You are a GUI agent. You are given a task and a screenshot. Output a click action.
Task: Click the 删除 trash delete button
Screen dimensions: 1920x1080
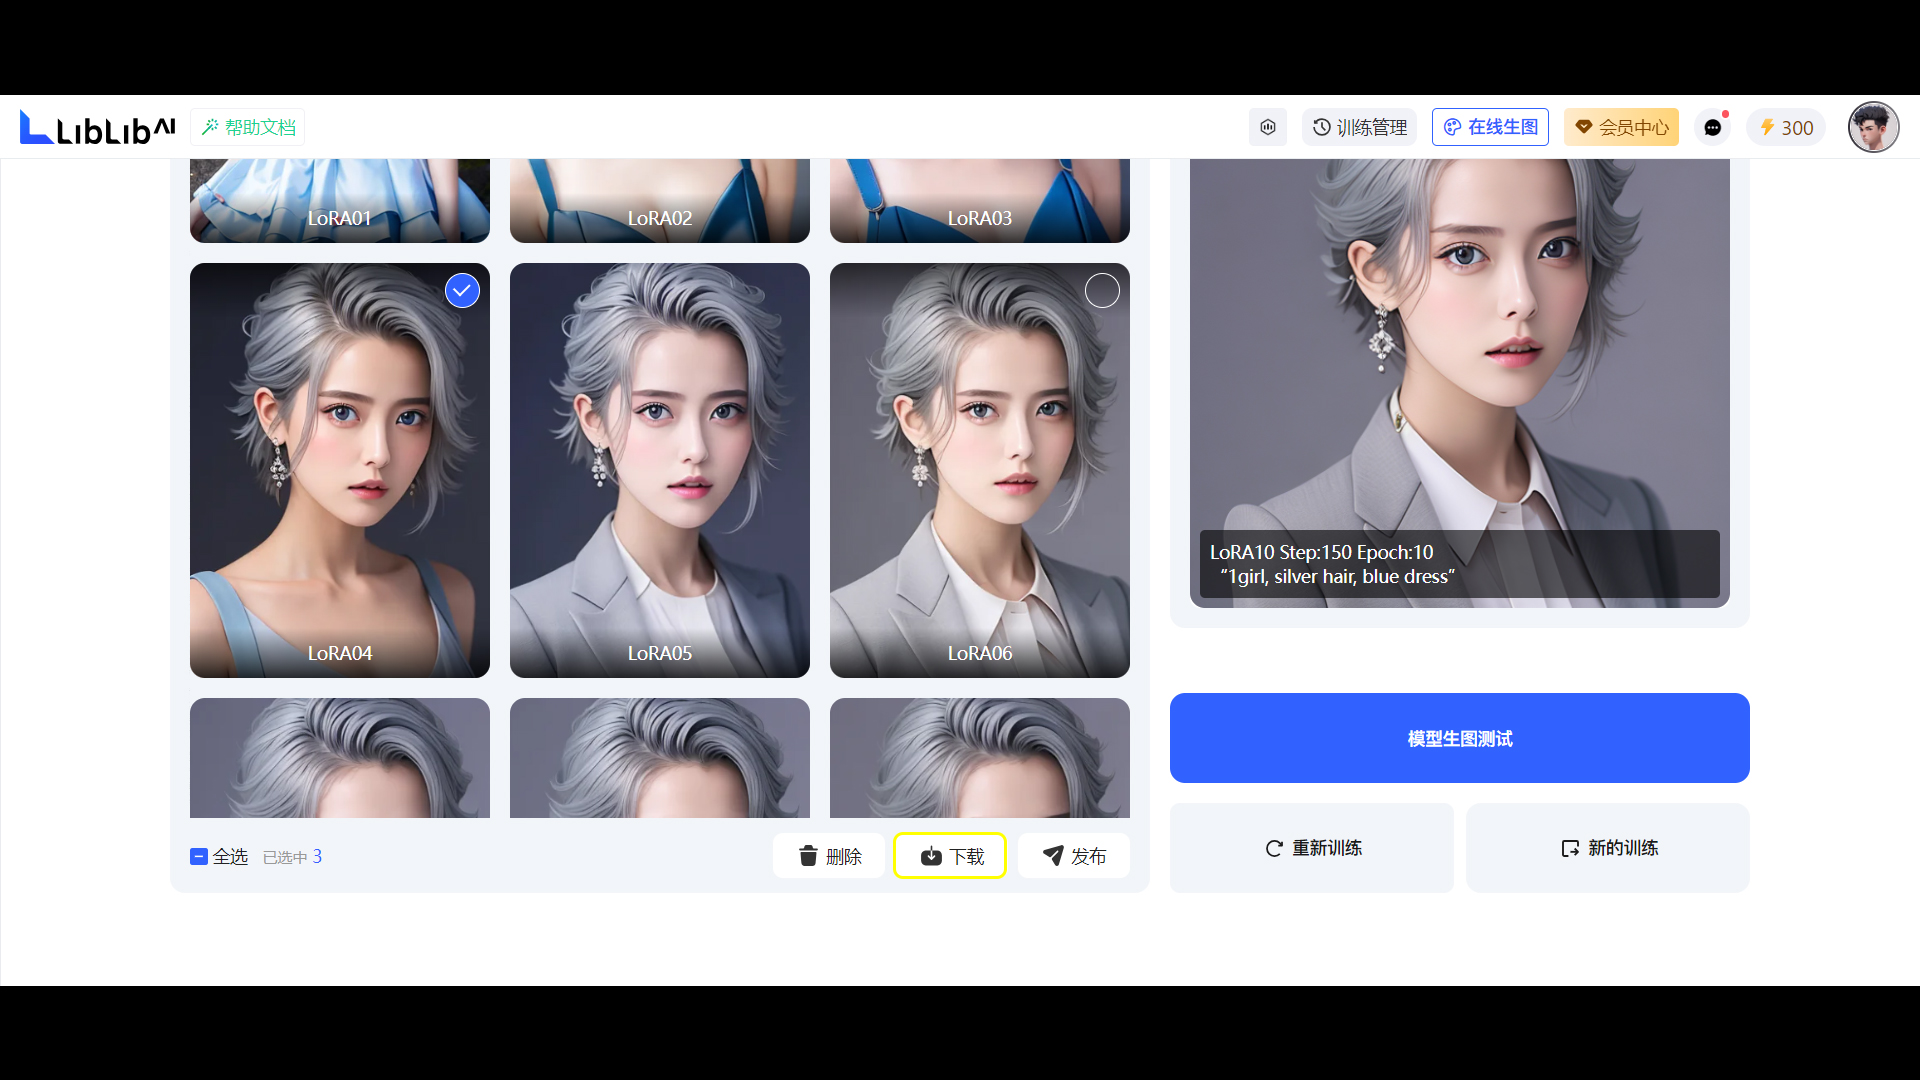[x=829, y=857]
